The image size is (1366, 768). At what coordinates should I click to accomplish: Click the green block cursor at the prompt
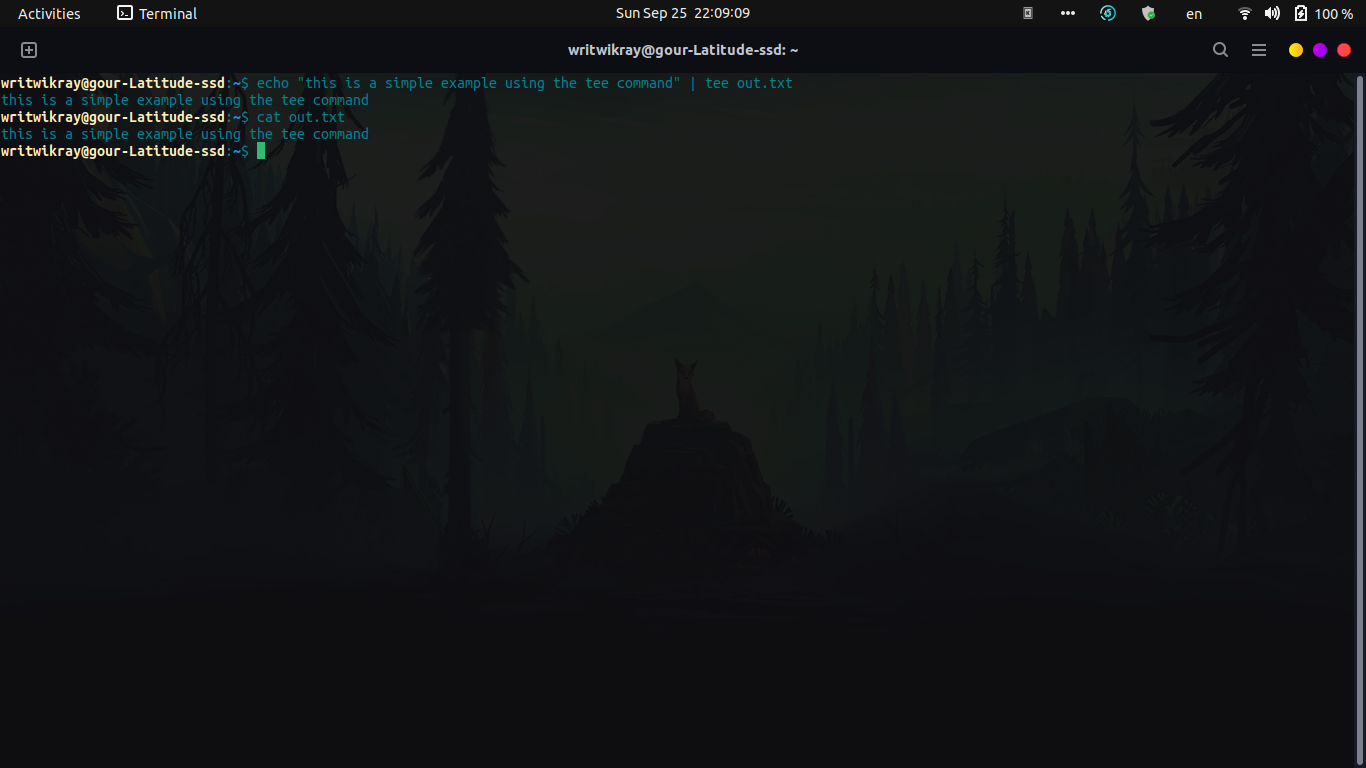click(261, 150)
